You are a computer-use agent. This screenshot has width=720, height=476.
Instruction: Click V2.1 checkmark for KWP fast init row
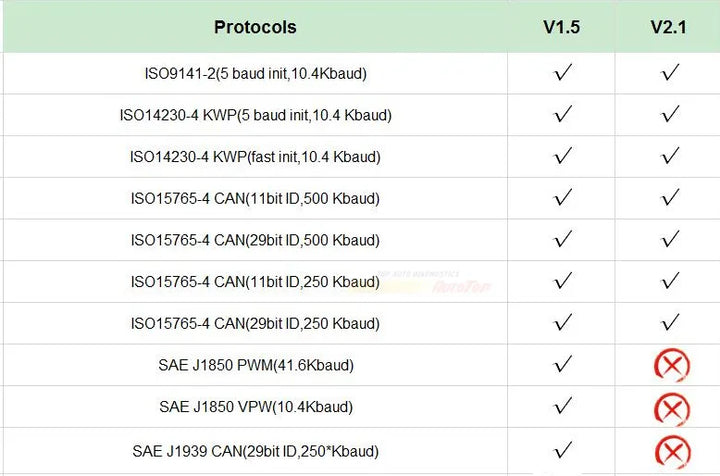pos(670,156)
